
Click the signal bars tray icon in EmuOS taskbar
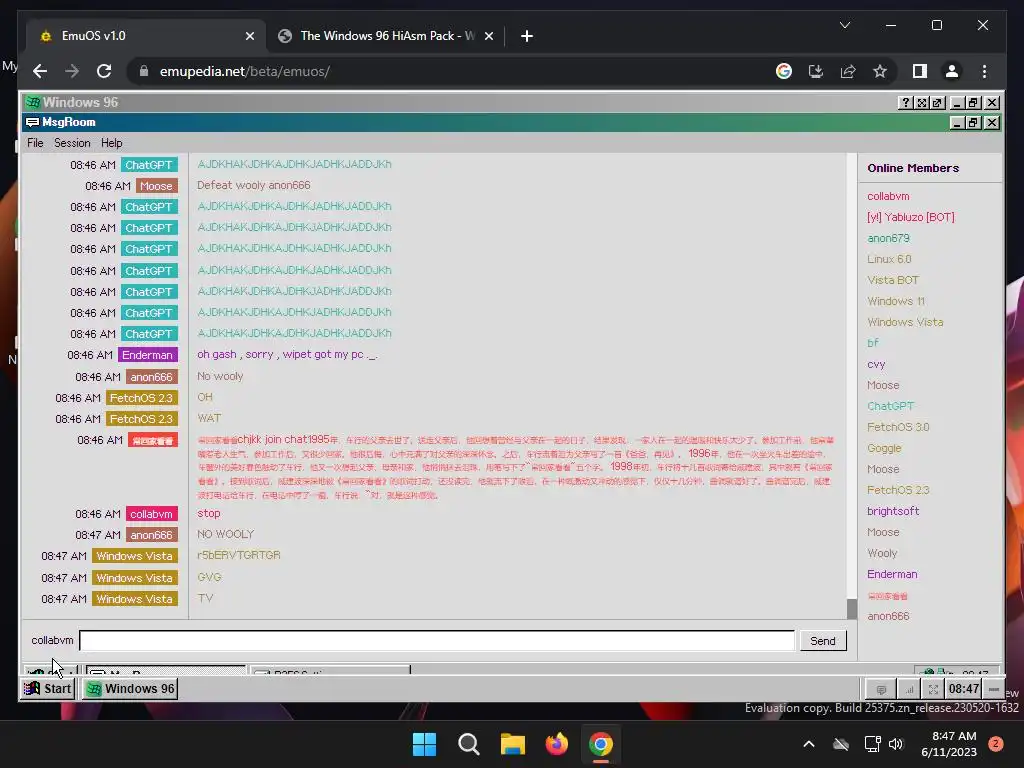click(908, 689)
